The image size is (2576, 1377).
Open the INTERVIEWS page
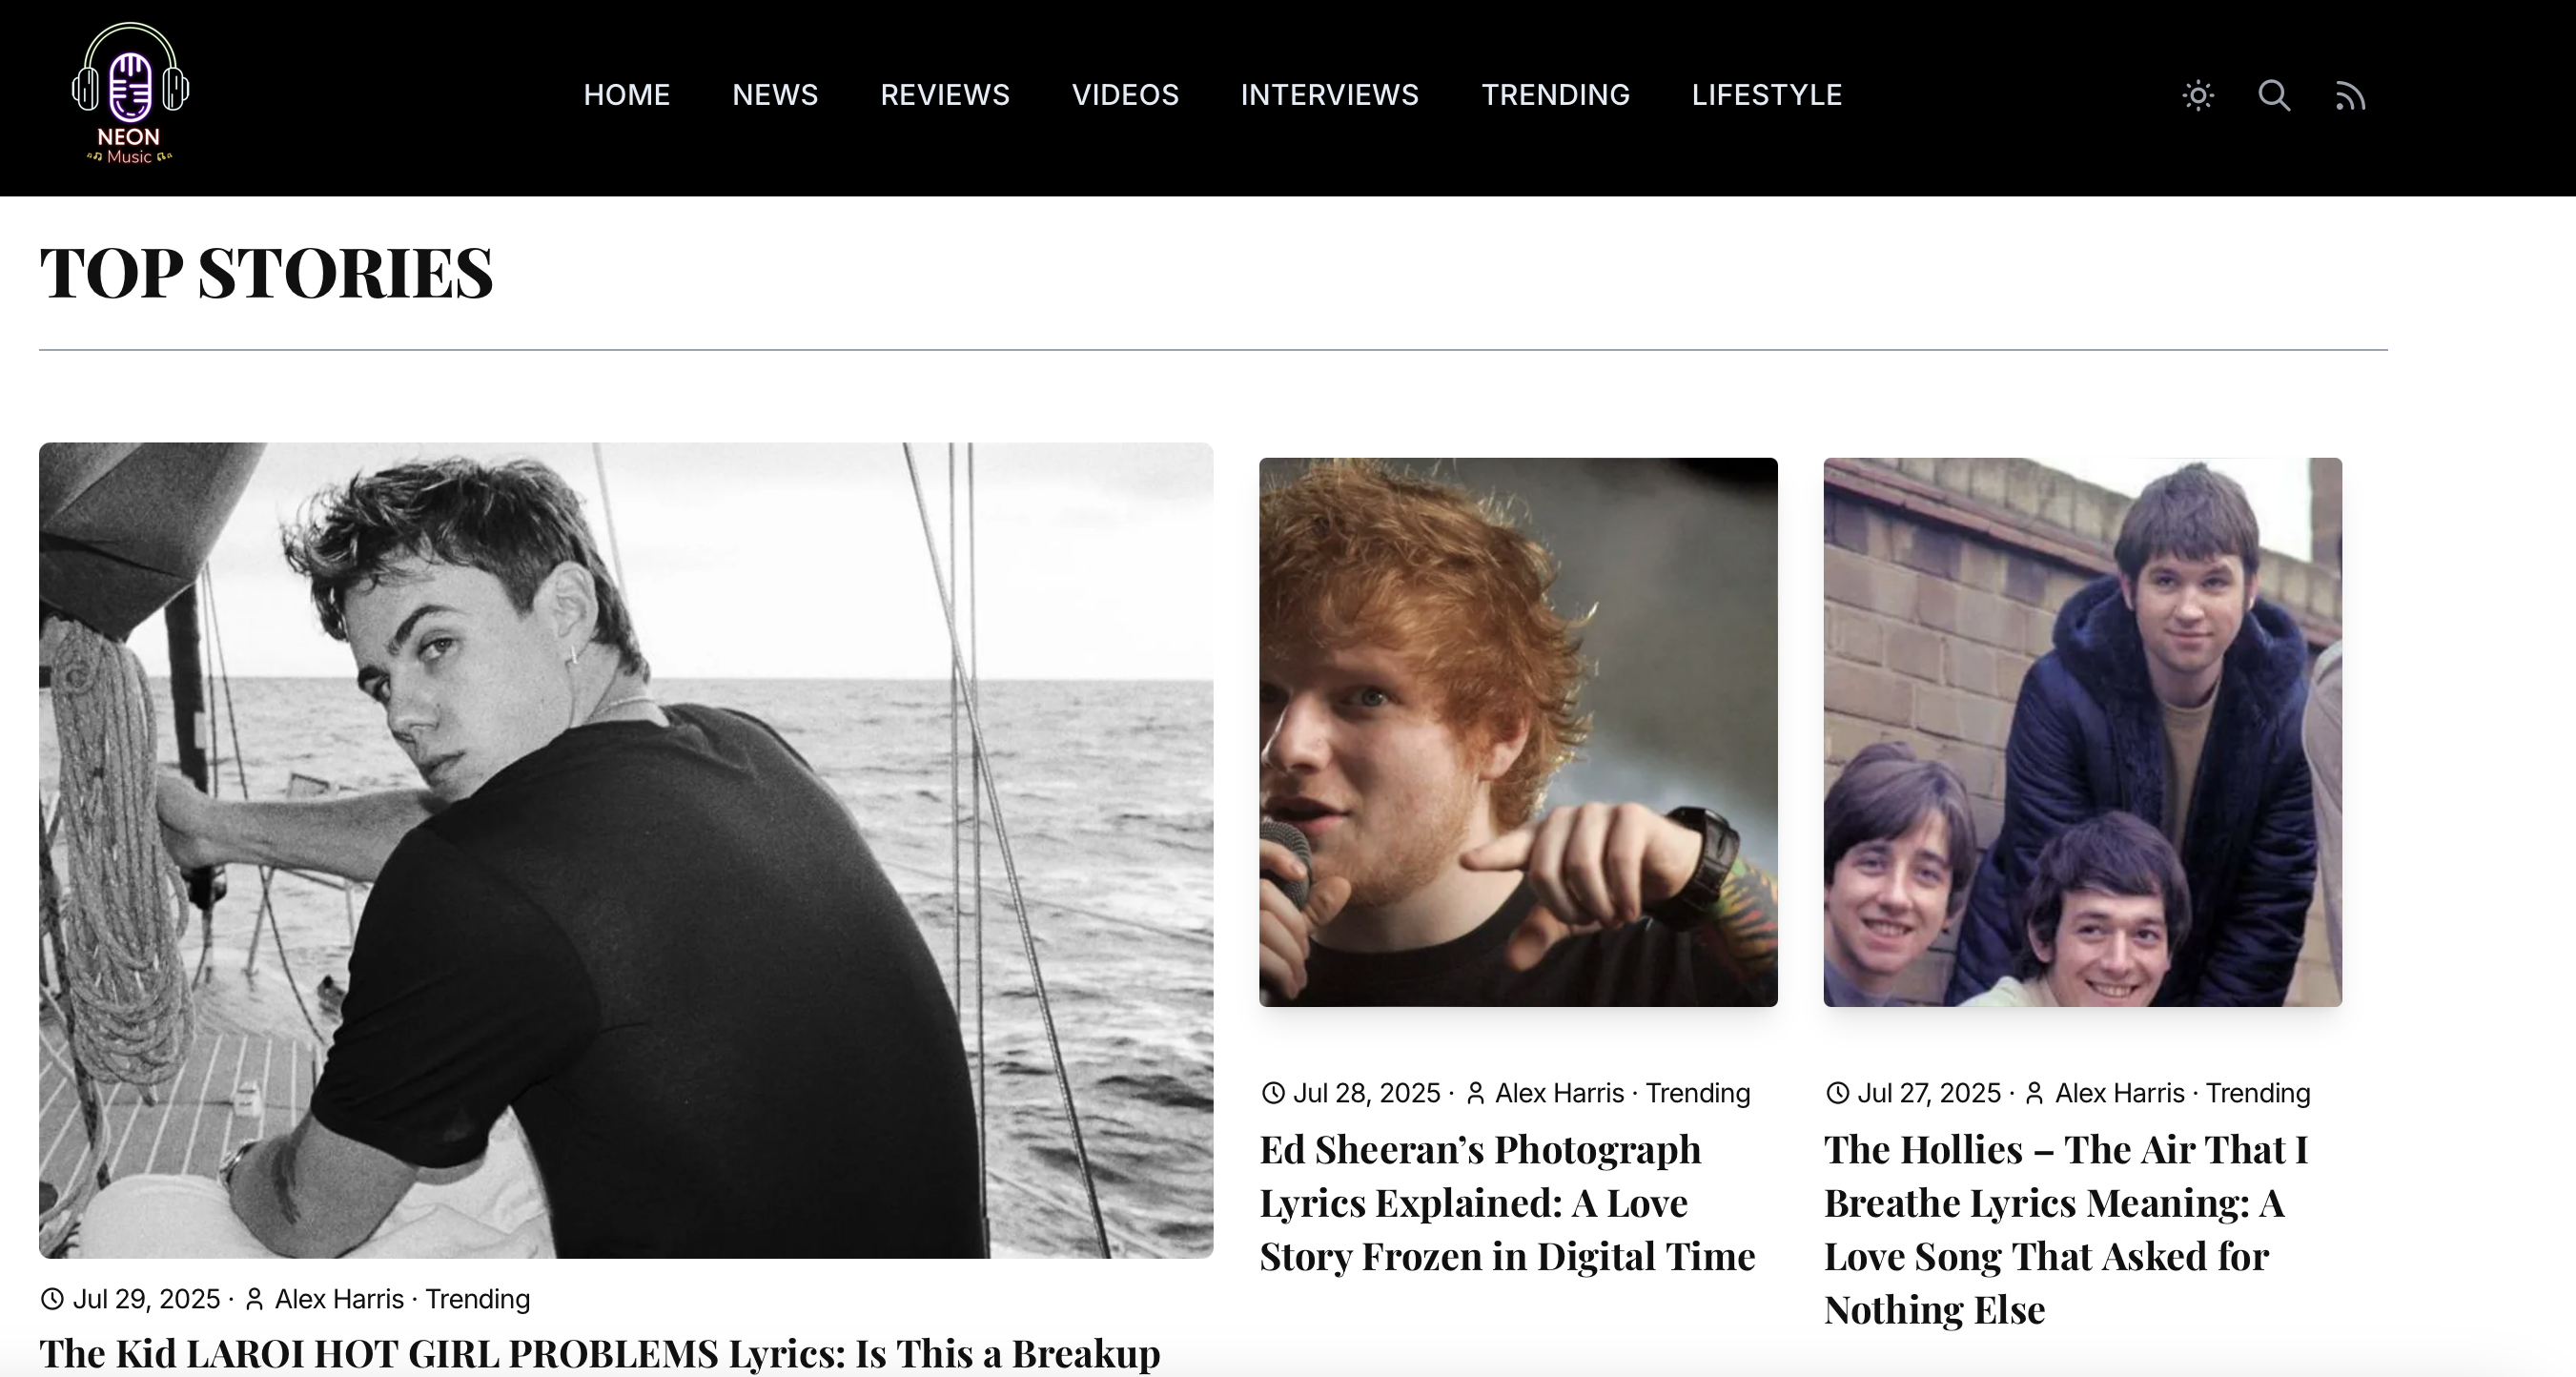point(1330,95)
